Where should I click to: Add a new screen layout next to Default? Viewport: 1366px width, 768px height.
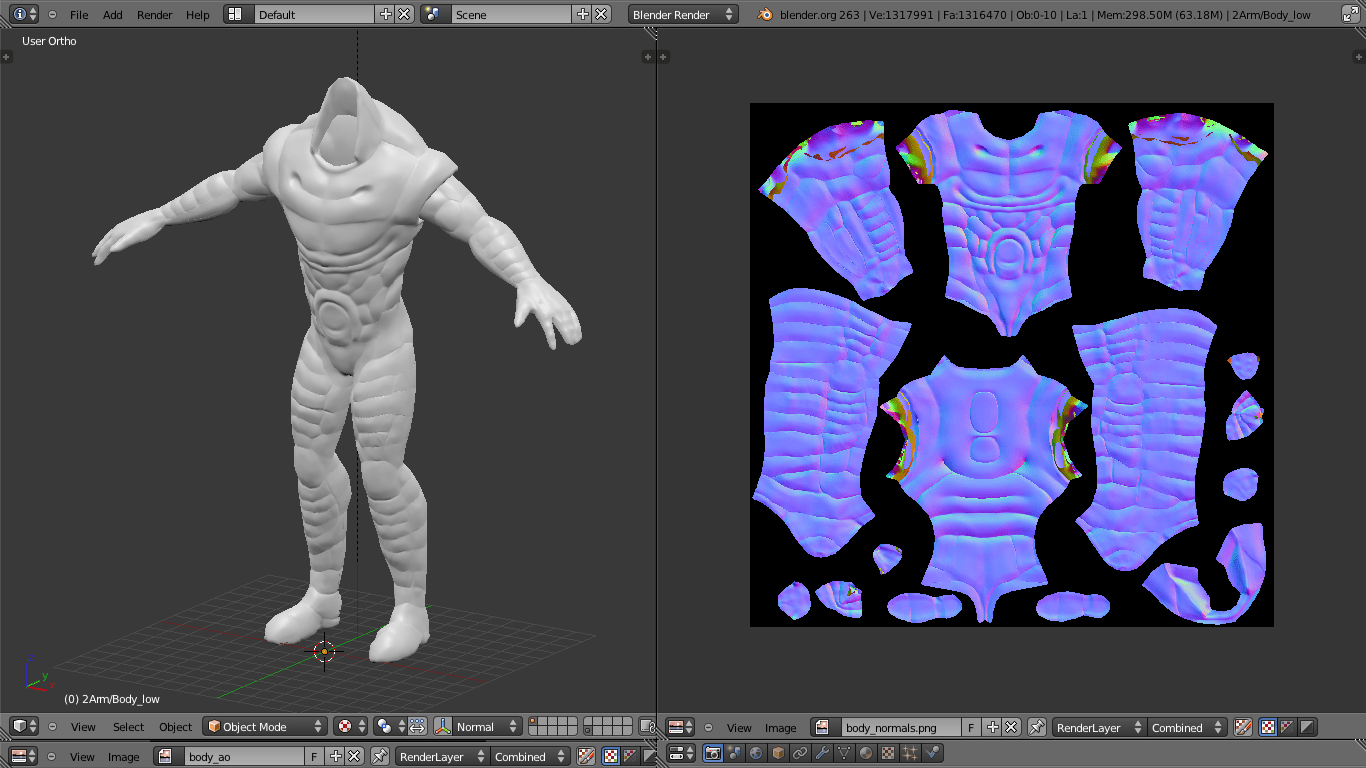pyautogui.click(x=386, y=15)
